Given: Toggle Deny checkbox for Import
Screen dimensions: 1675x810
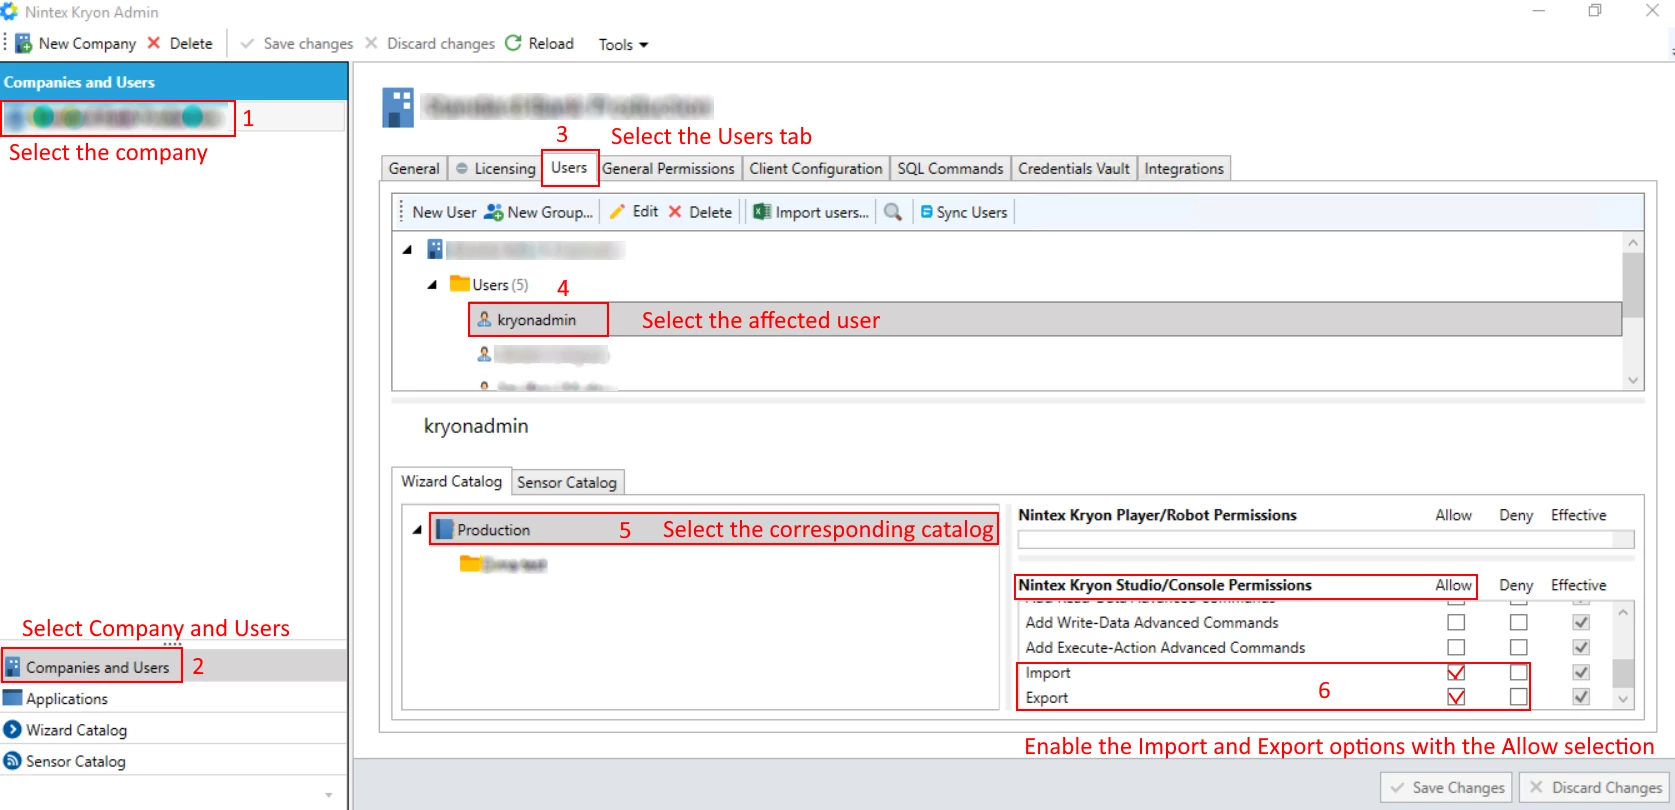Looking at the screenshot, I should (1518, 672).
